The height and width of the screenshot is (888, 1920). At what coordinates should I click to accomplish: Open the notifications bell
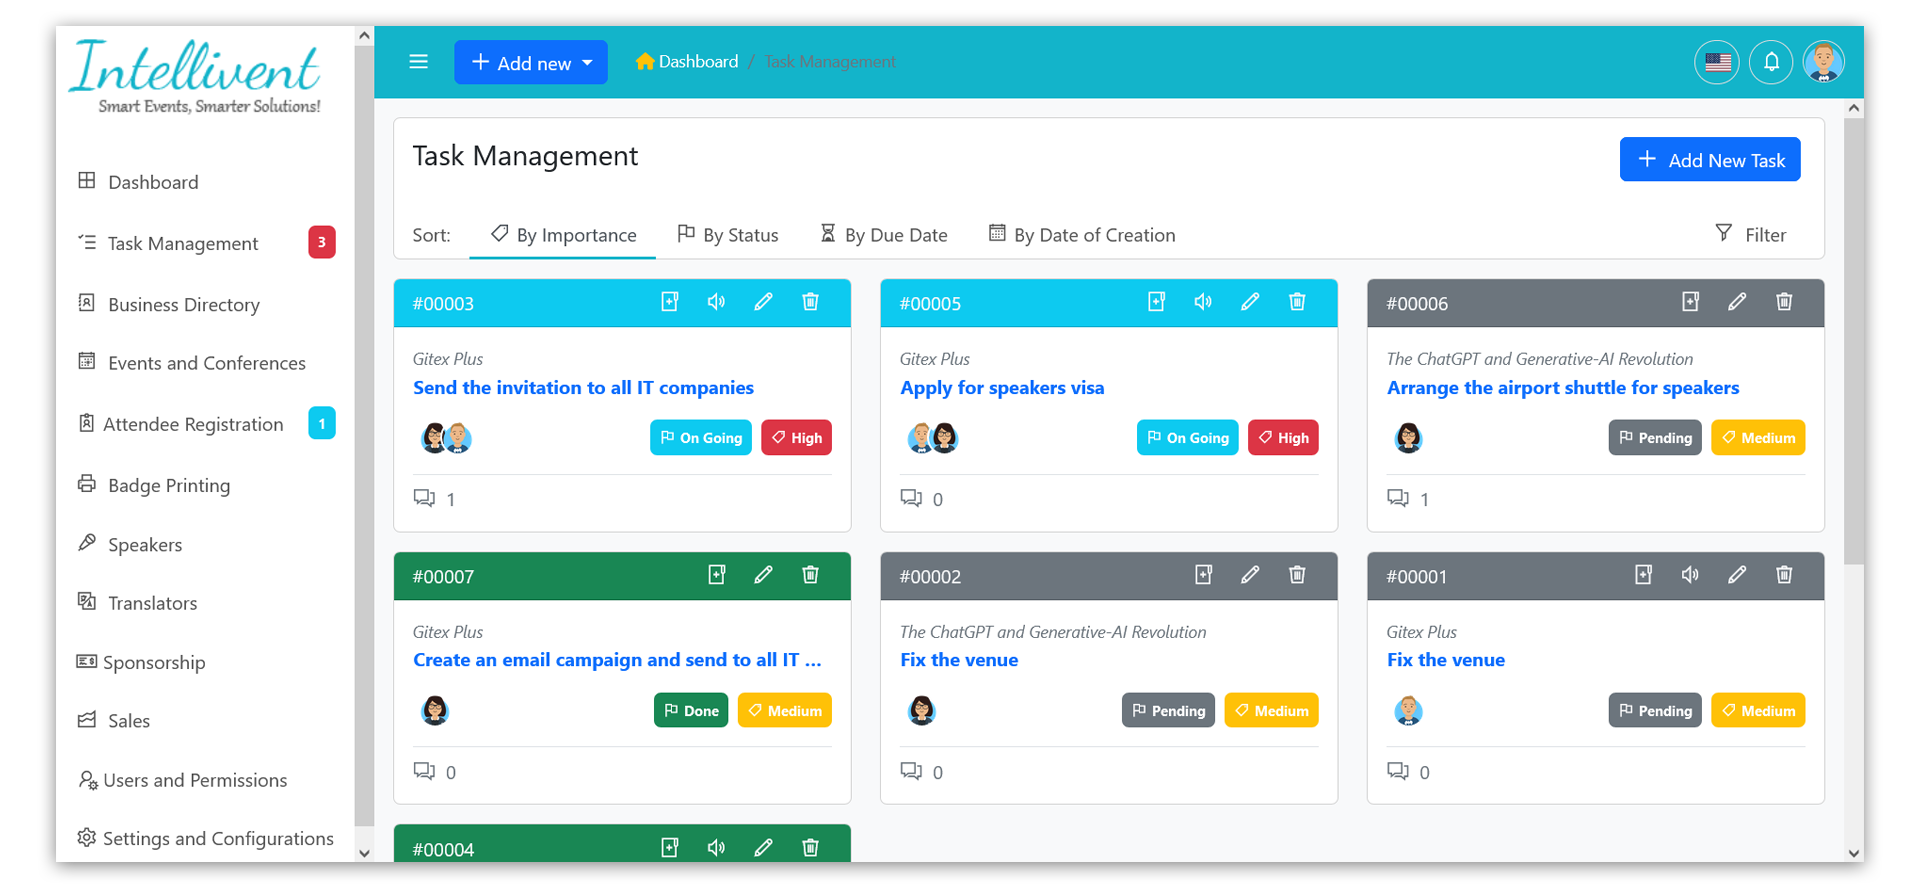(x=1771, y=62)
